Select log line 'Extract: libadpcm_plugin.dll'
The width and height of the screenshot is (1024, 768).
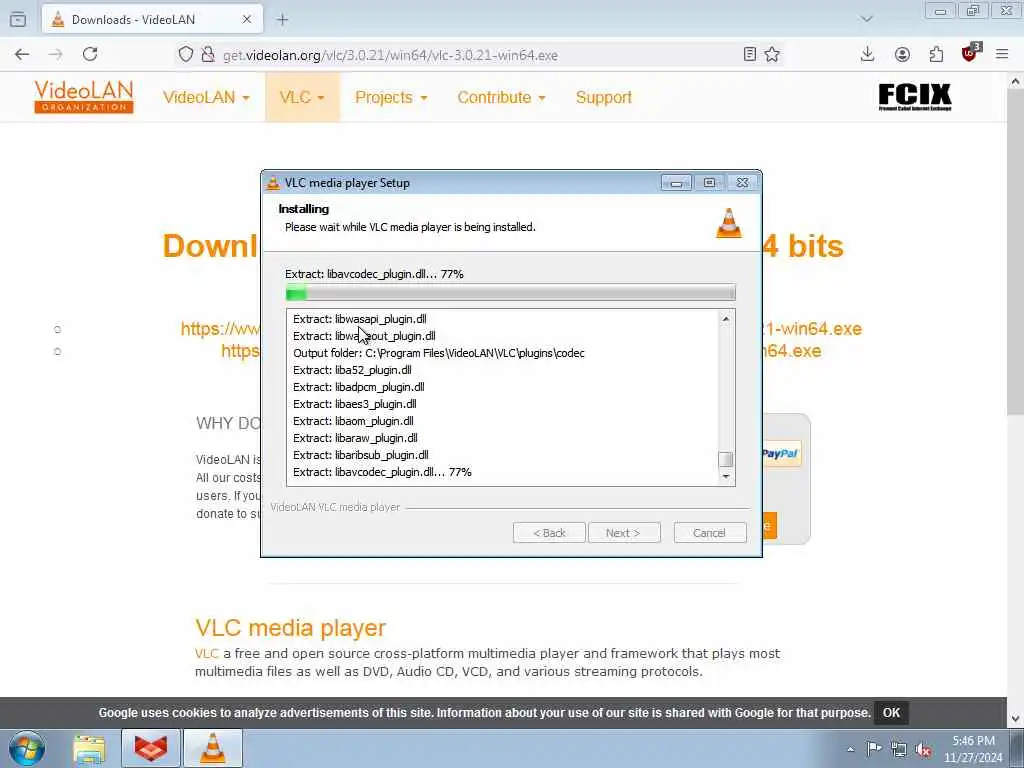359,387
